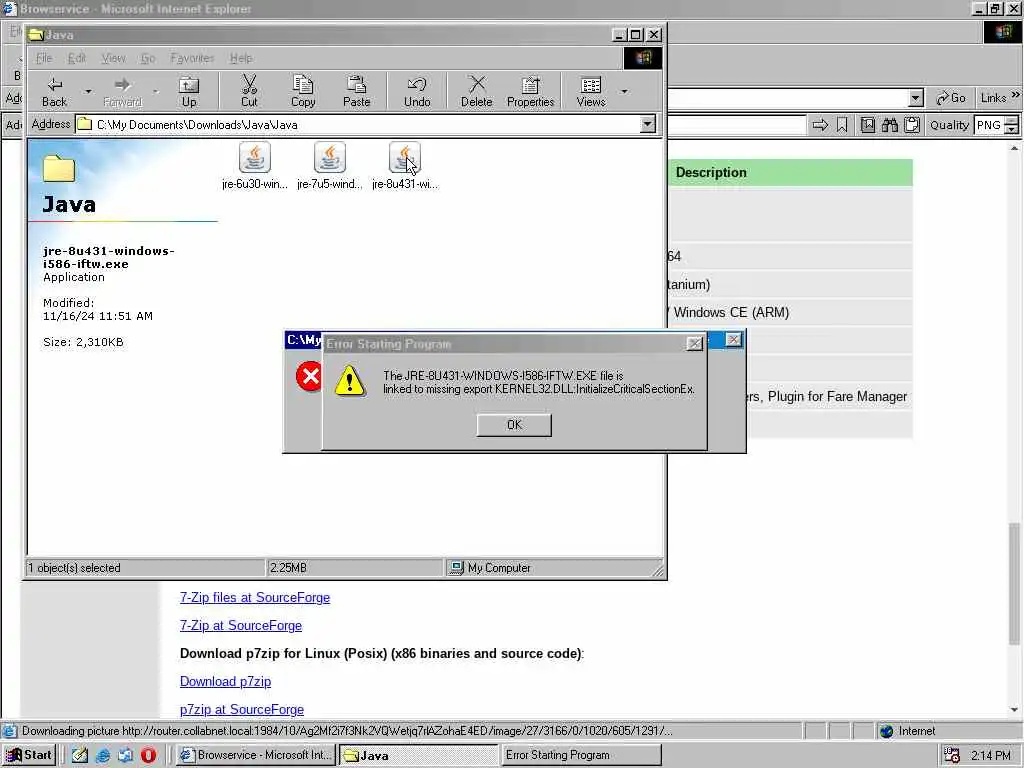This screenshot has height=768, width=1024.
Task: Open Properties of selected file
Action: 530,91
